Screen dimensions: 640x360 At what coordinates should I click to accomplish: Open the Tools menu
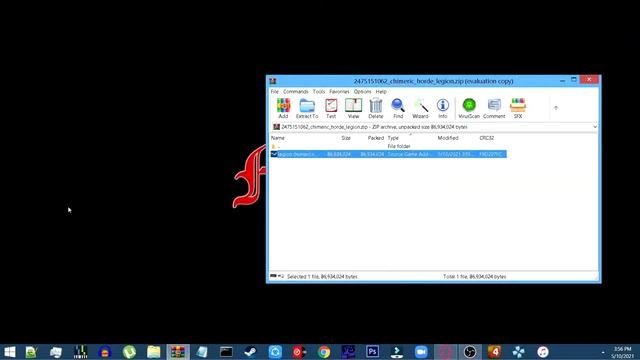319,91
